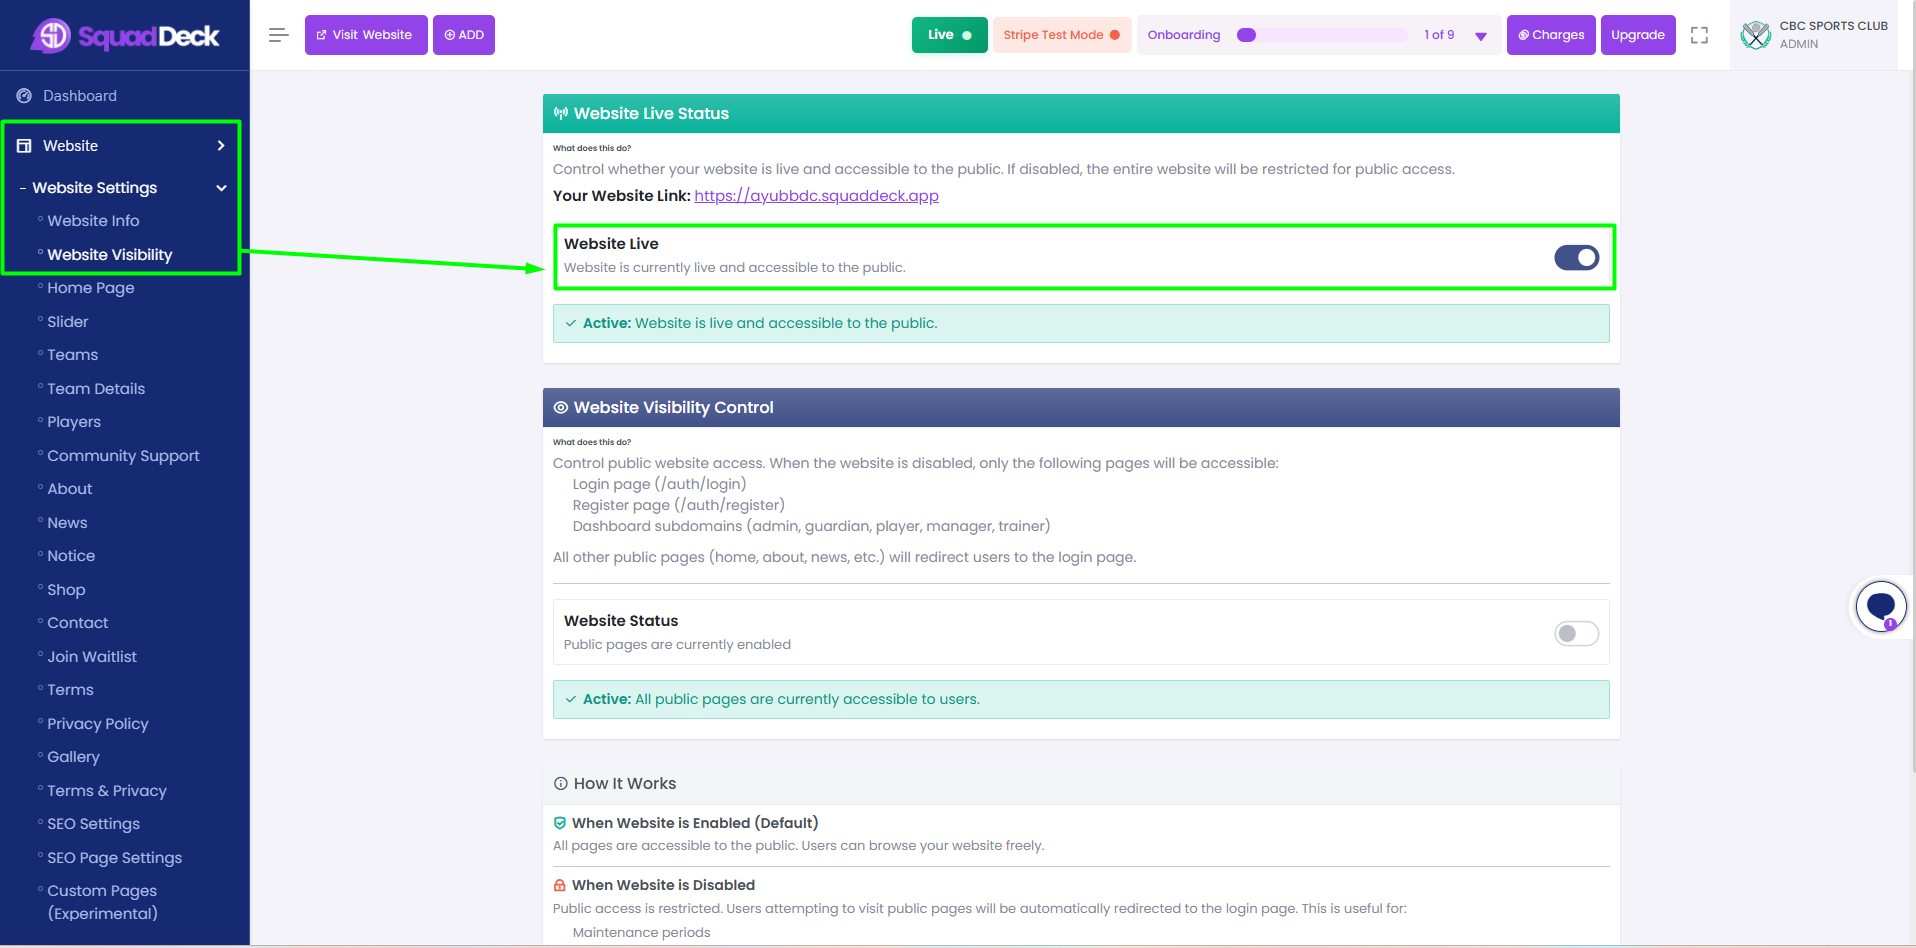The width and height of the screenshot is (1916, 948).
Task: Open Privacy Policy settings
Action: 98,724
